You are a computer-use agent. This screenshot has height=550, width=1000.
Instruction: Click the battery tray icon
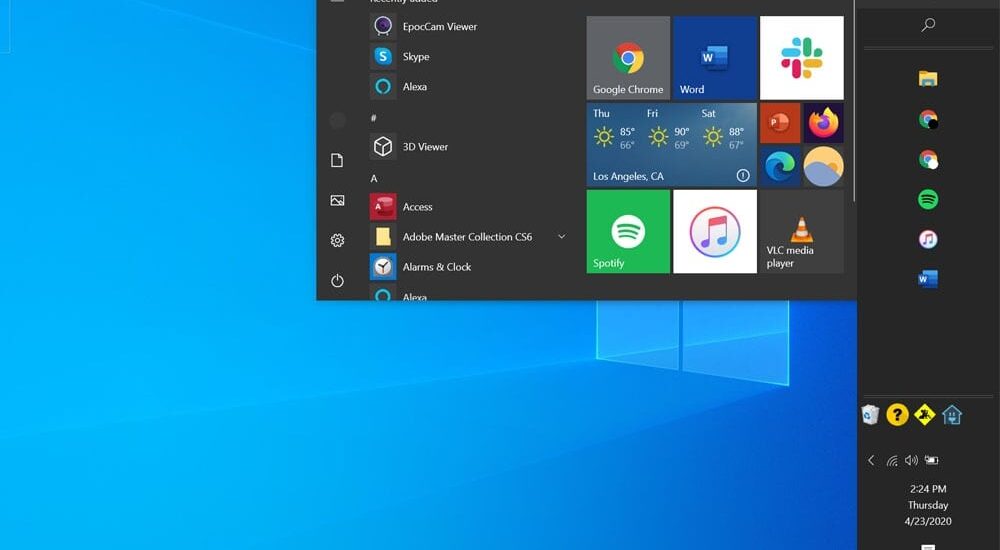click(x=932, y=460)
